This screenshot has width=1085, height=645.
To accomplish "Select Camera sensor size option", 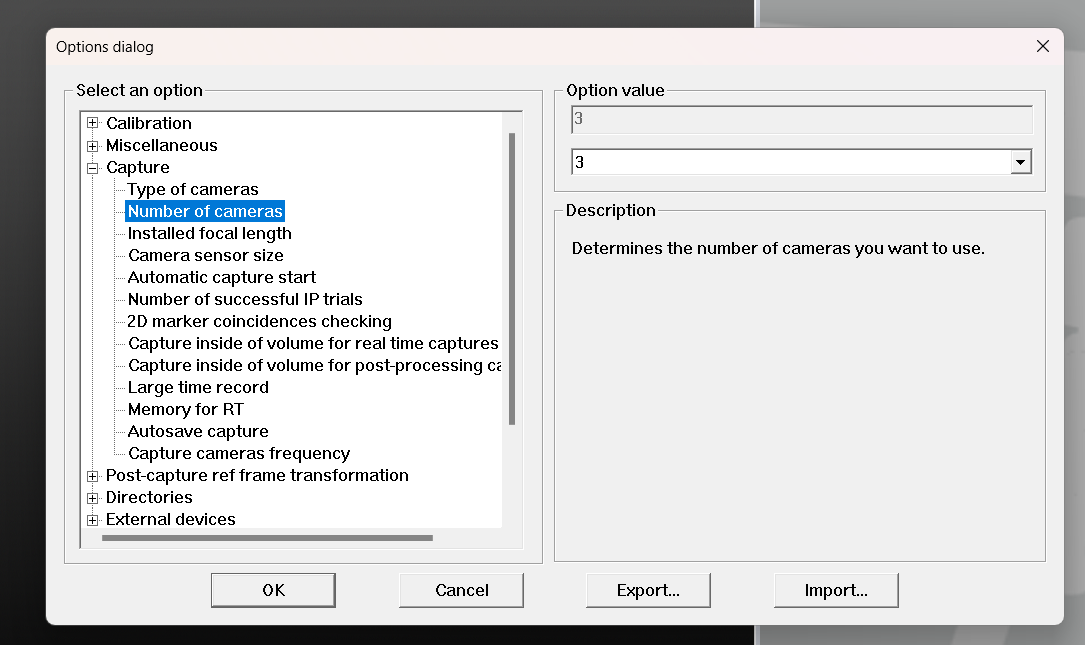I will point(205,256).
